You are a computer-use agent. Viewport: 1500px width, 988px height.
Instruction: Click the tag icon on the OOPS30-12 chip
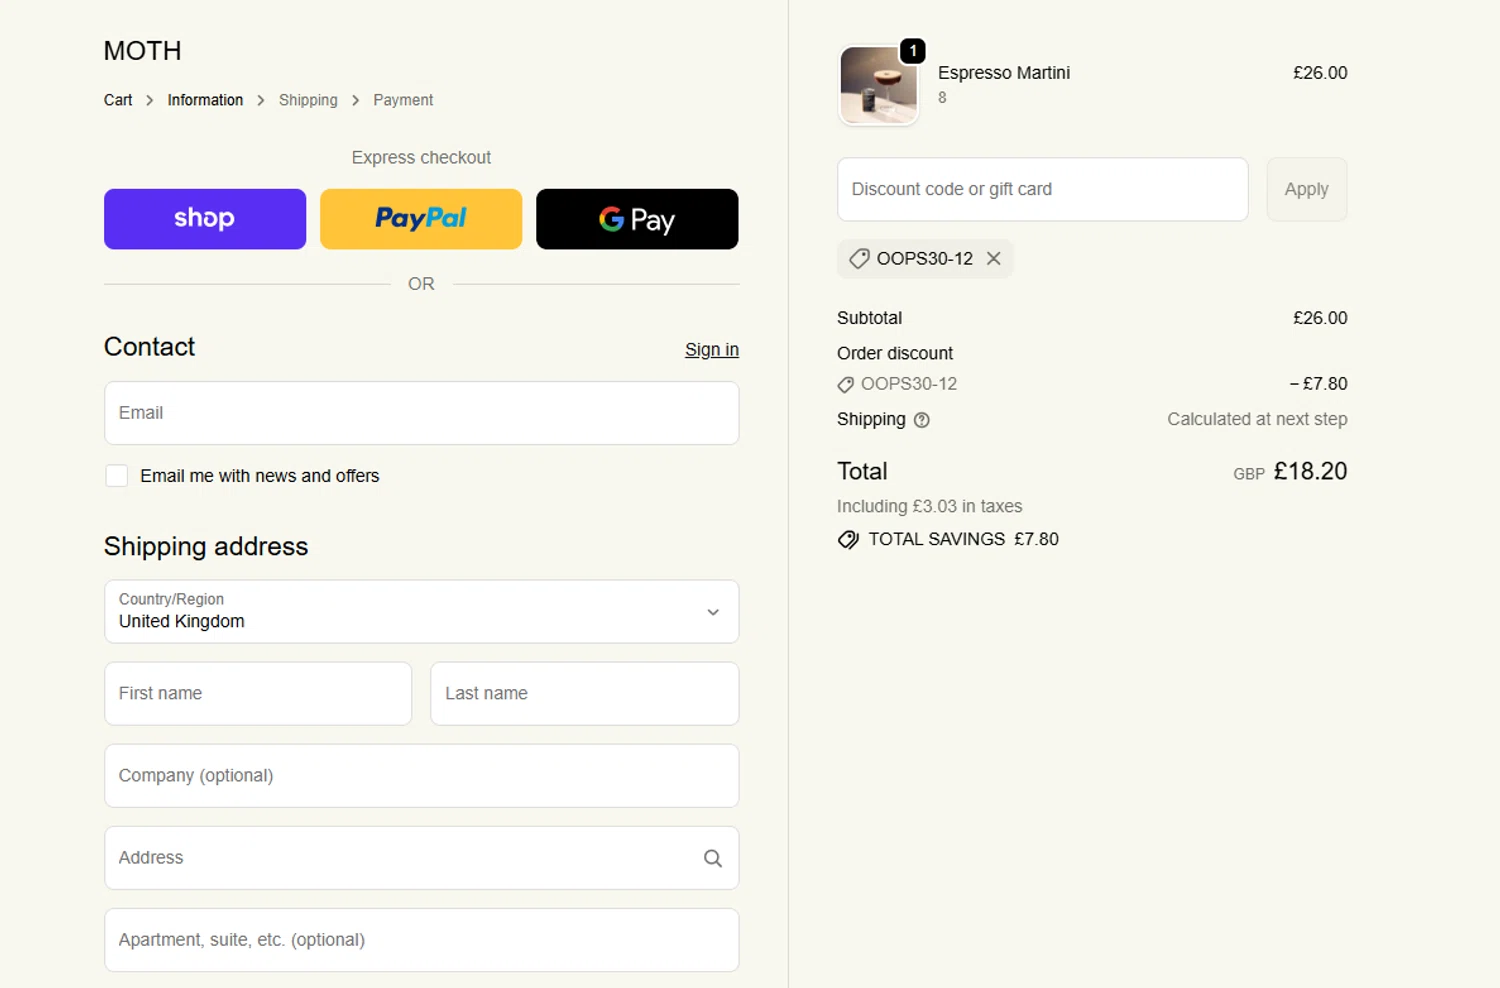click(859, 258)
